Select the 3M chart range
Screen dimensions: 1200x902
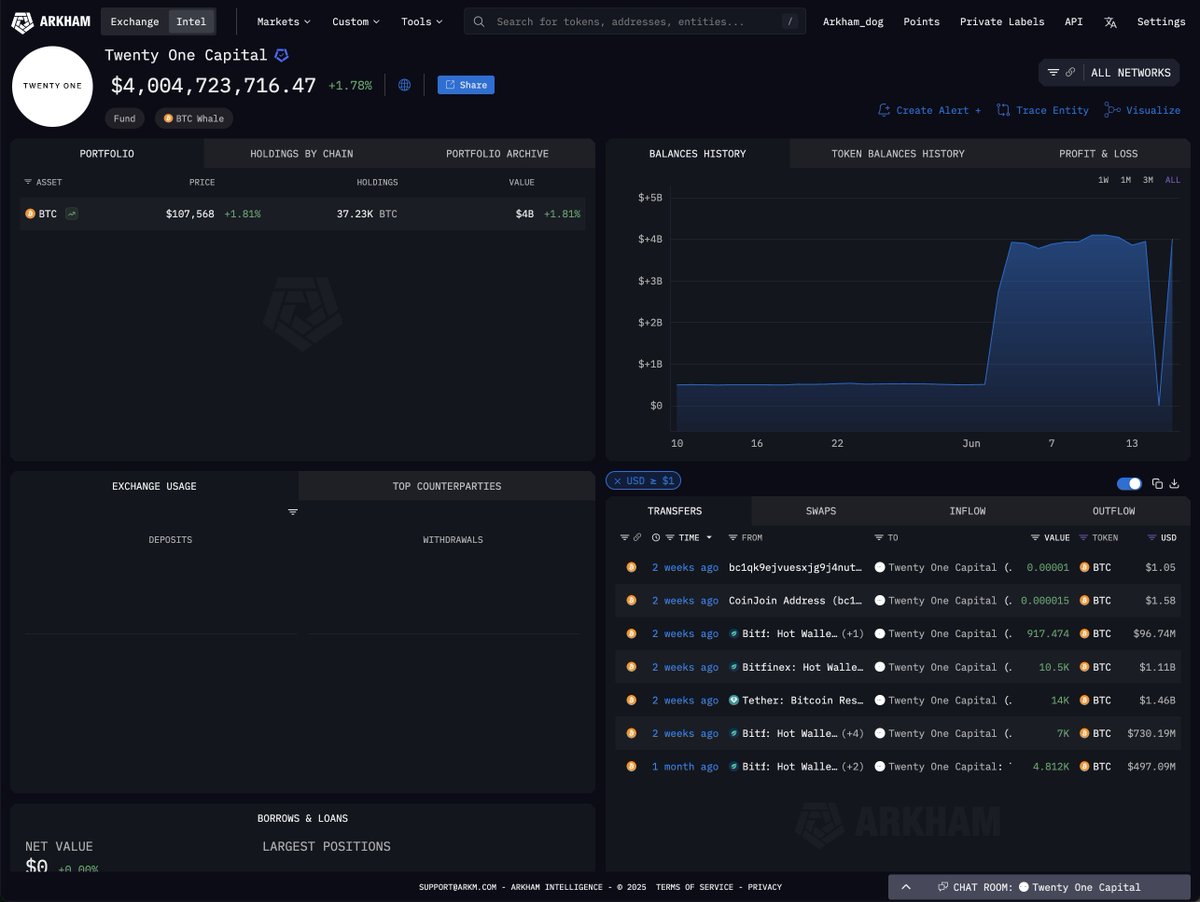click(1148, 180)
